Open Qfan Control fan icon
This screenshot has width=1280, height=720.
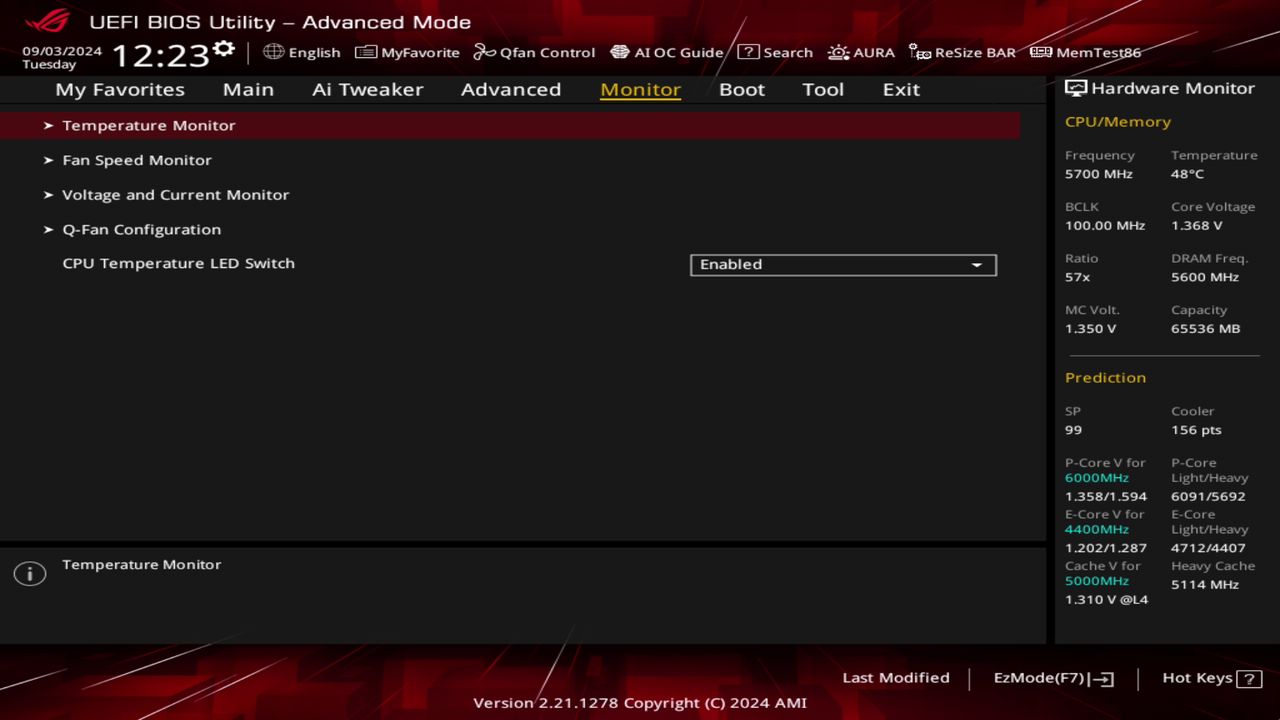(485, 52)
